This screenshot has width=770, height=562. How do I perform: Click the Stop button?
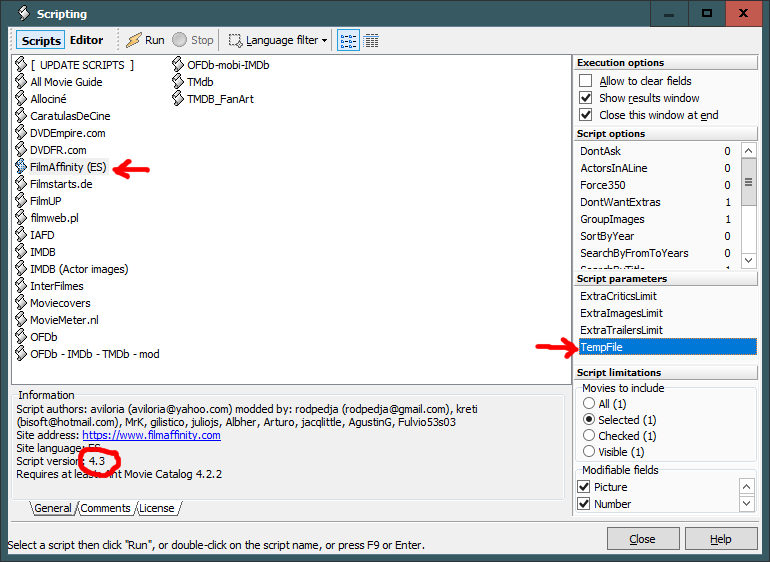click(x=193, y=40)
